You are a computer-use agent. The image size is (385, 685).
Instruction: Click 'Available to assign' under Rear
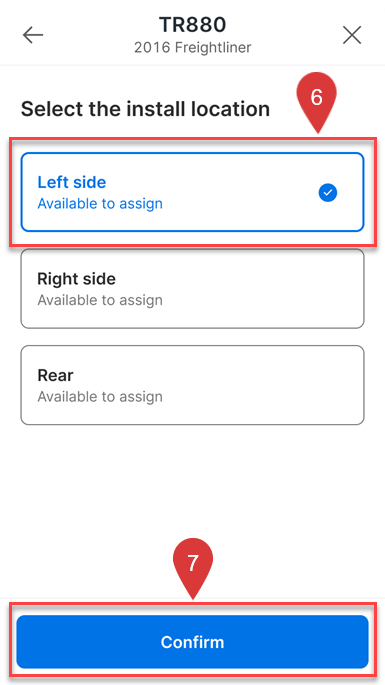(x=100, y=397)
